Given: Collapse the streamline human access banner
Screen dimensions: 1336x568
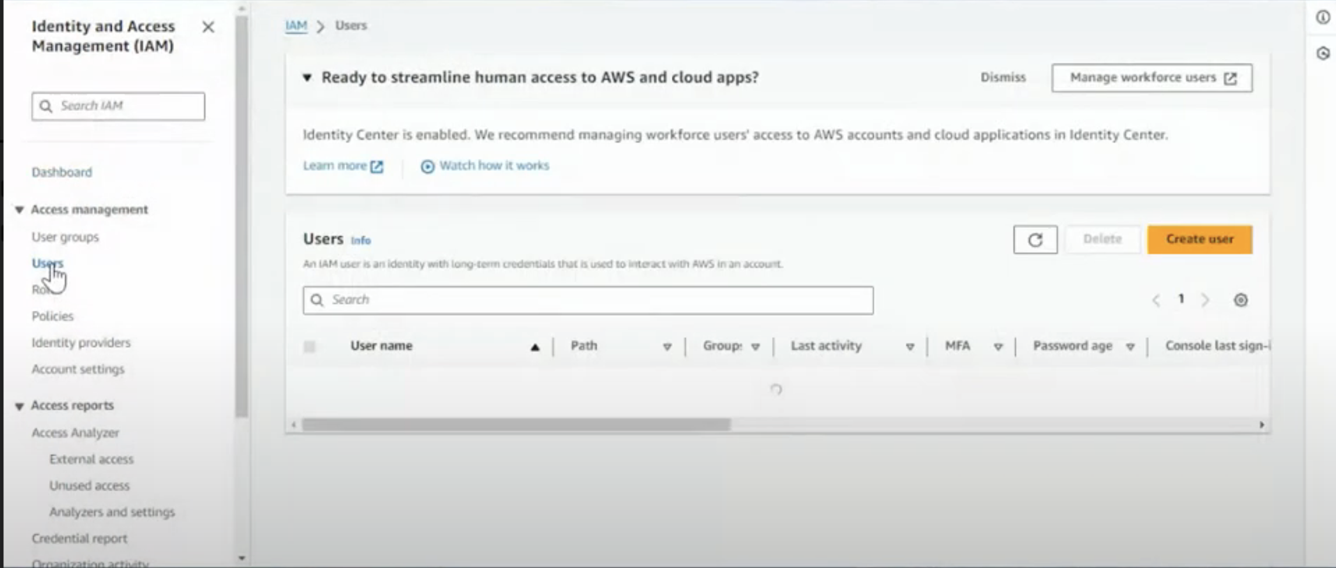Looking at the screenshot, I should coord(308,77).
